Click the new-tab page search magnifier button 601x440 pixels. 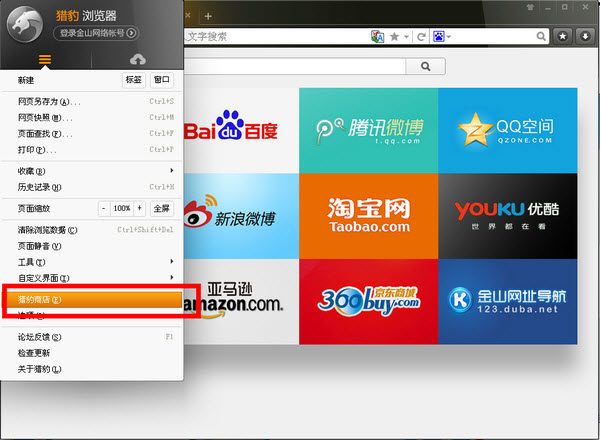click(425, 66)
